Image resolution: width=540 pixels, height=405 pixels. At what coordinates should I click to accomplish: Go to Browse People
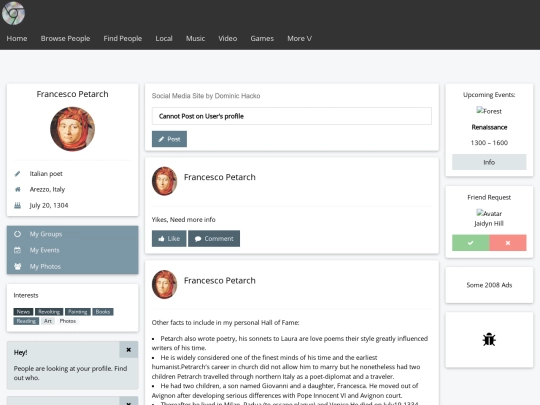click(x=65, y=39)
